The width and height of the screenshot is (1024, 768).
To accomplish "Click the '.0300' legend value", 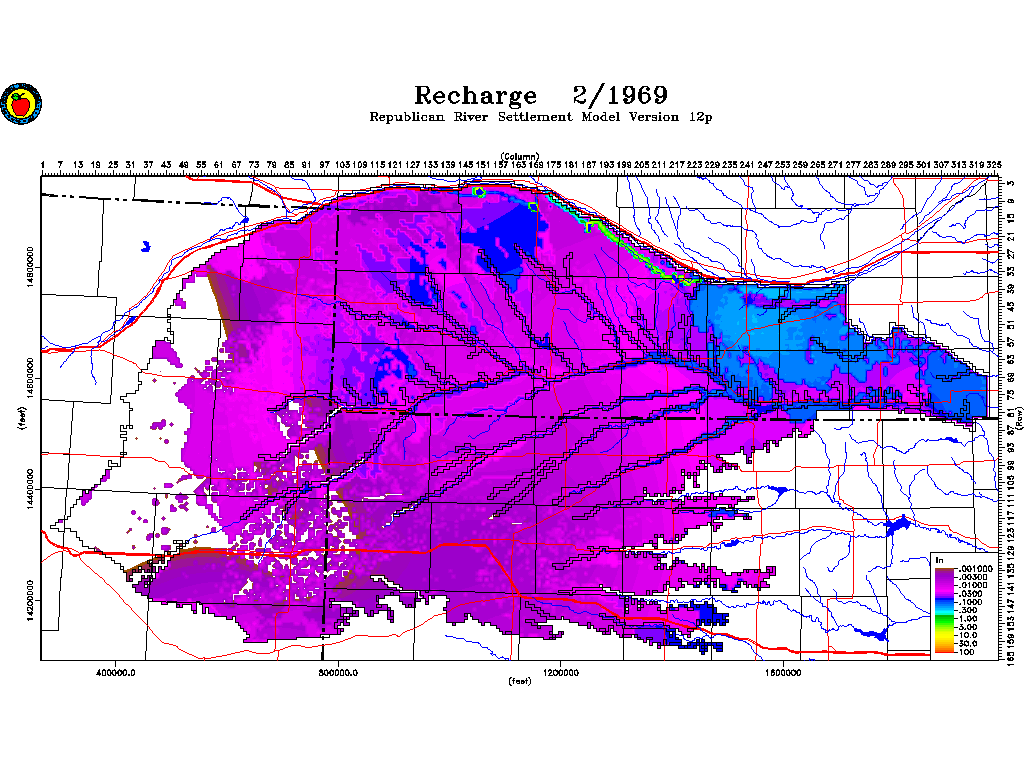I will [x=970, y=594].
